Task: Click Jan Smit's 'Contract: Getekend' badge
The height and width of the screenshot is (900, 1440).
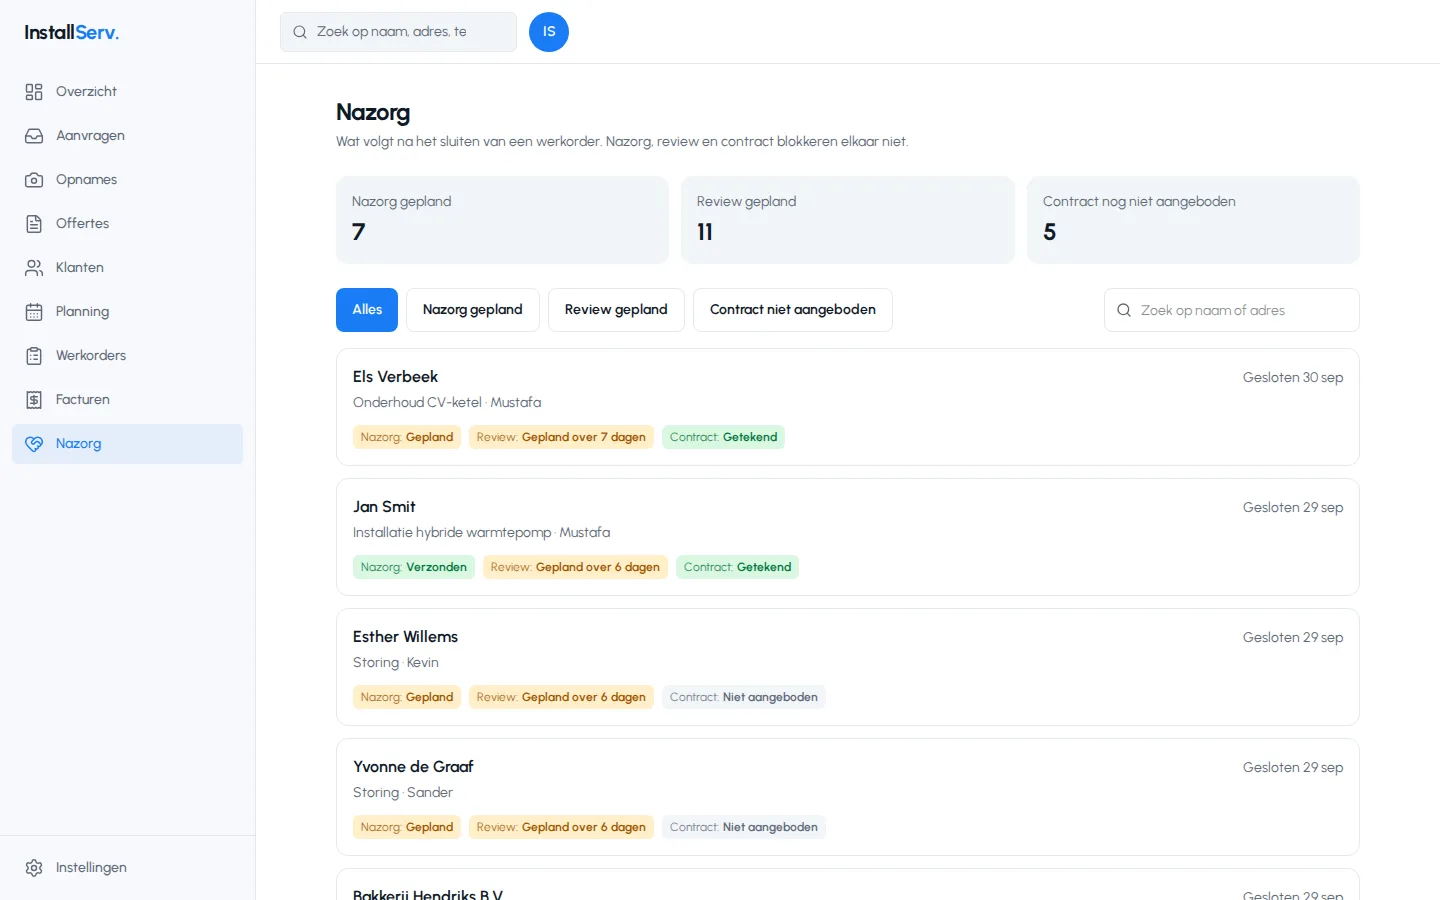Action: pyautogui.click(x=737, y=567)
